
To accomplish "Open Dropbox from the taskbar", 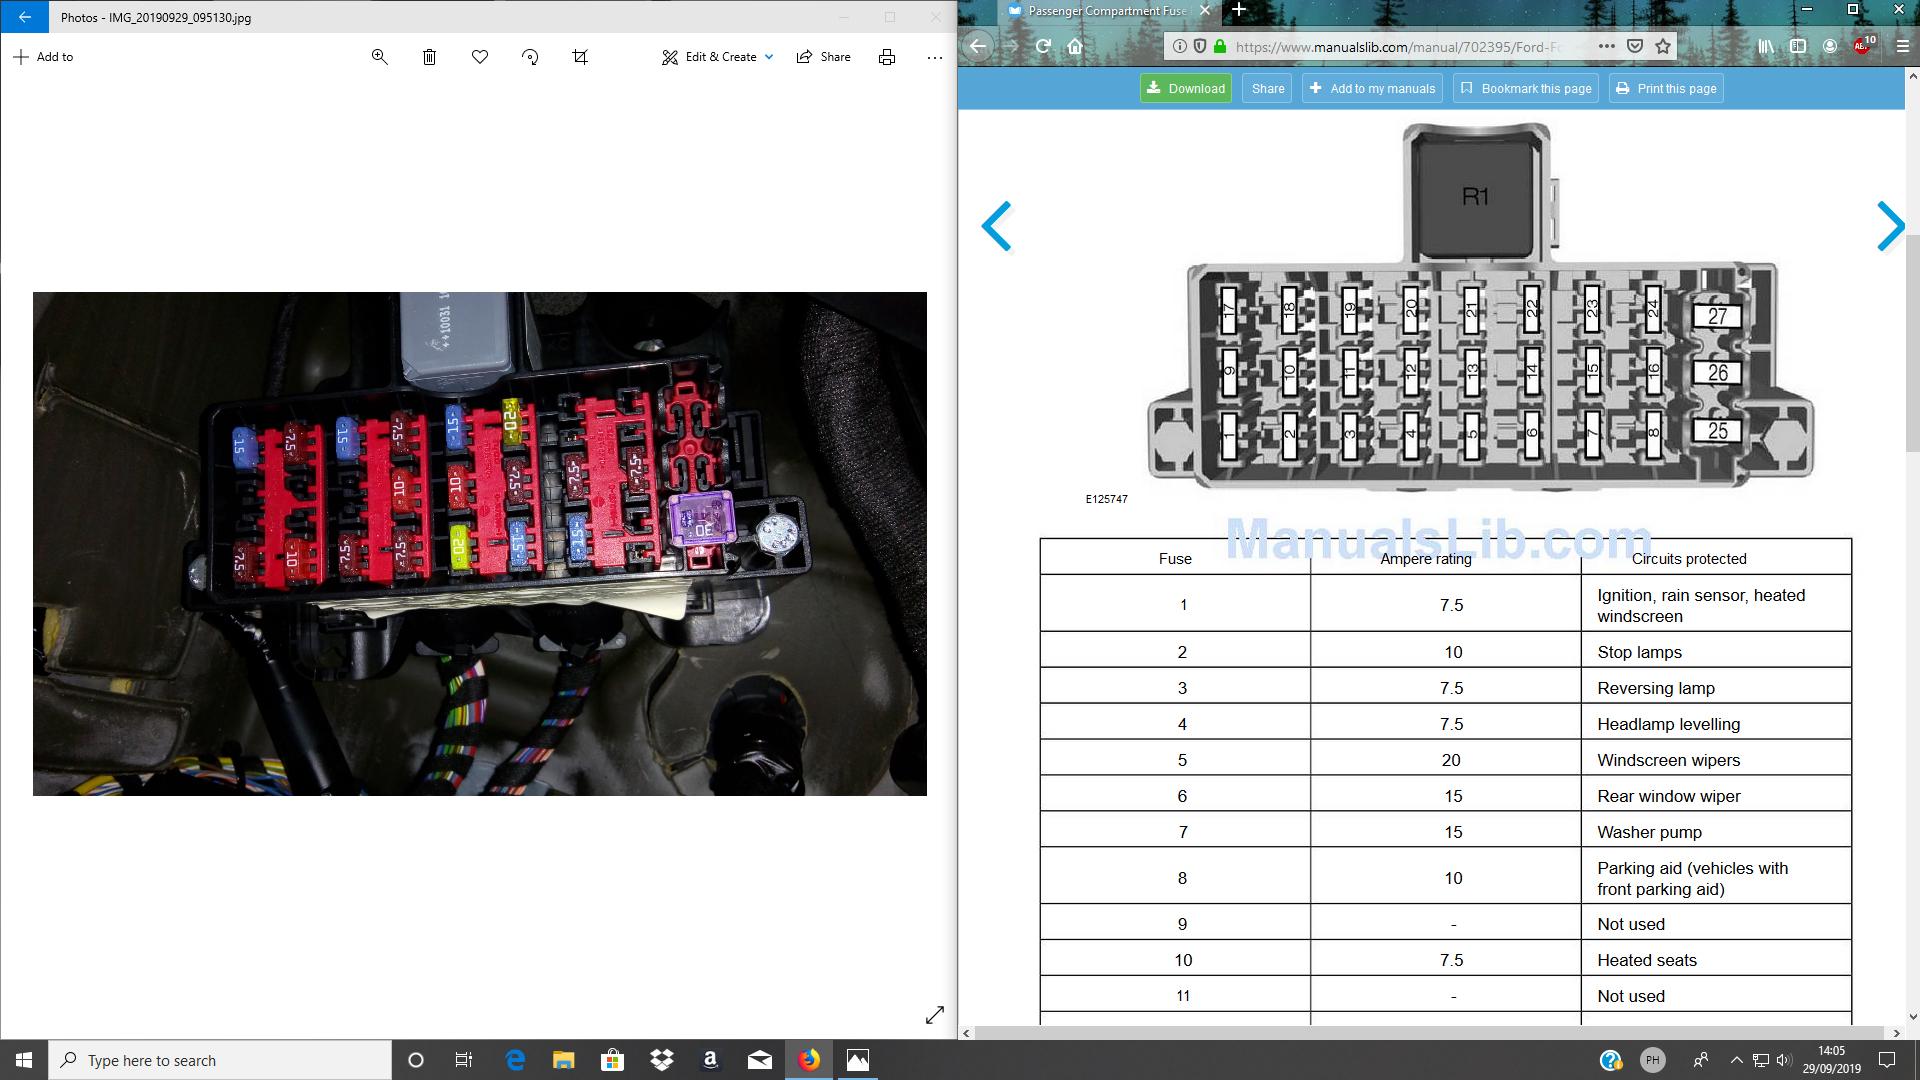I will click(x=661, y=1060).
